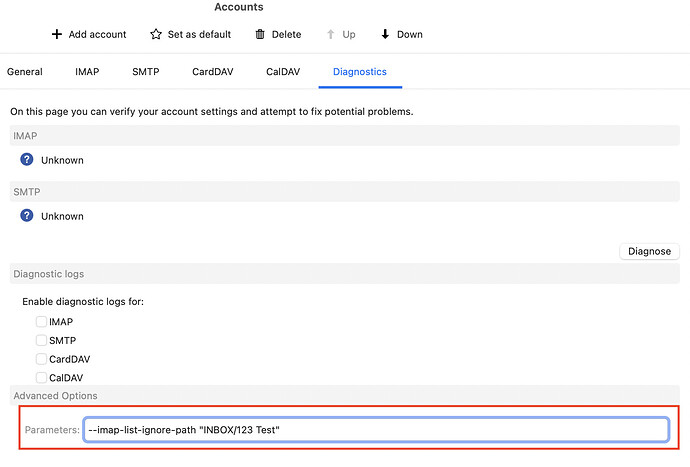Select the Diagnostics tab
Image resolution: width=690 pixels, height=467 pixels.
(x=360, y=72)
